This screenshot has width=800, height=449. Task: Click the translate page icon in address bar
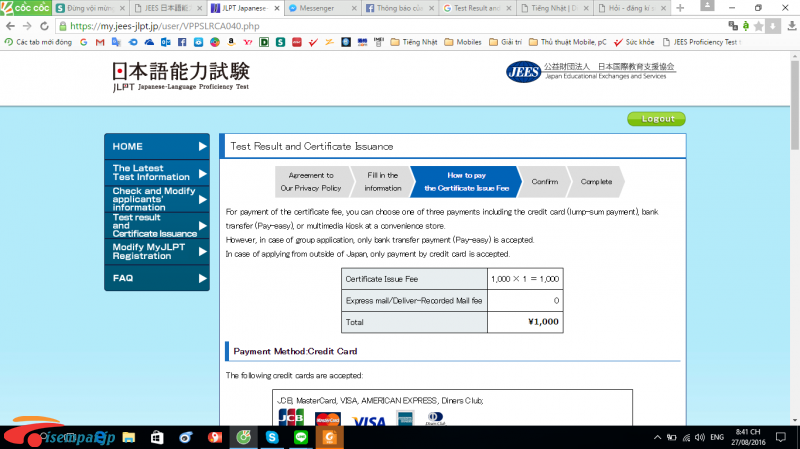coord(733,26)
